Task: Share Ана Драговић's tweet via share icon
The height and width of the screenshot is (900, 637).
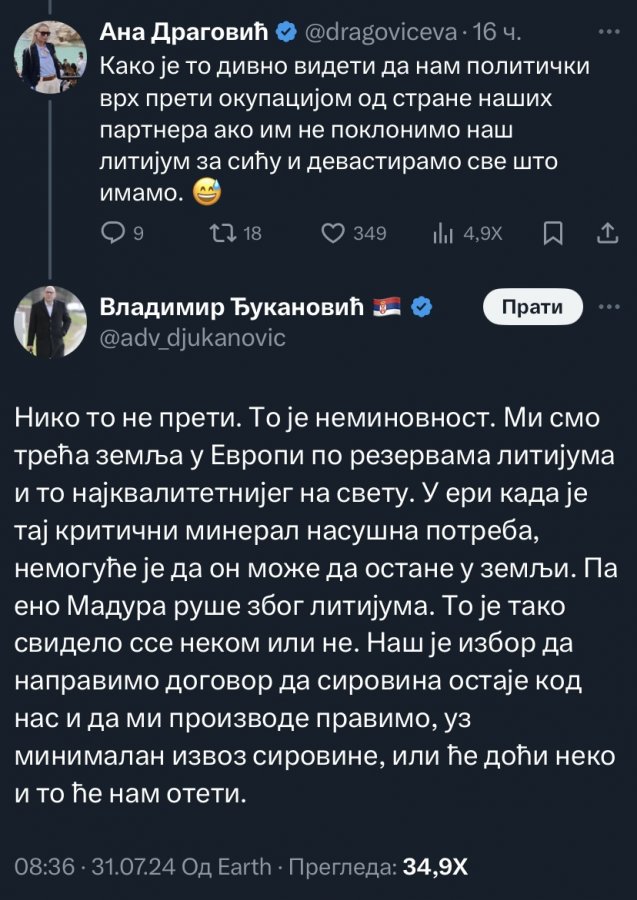Action: click(606, 233)
